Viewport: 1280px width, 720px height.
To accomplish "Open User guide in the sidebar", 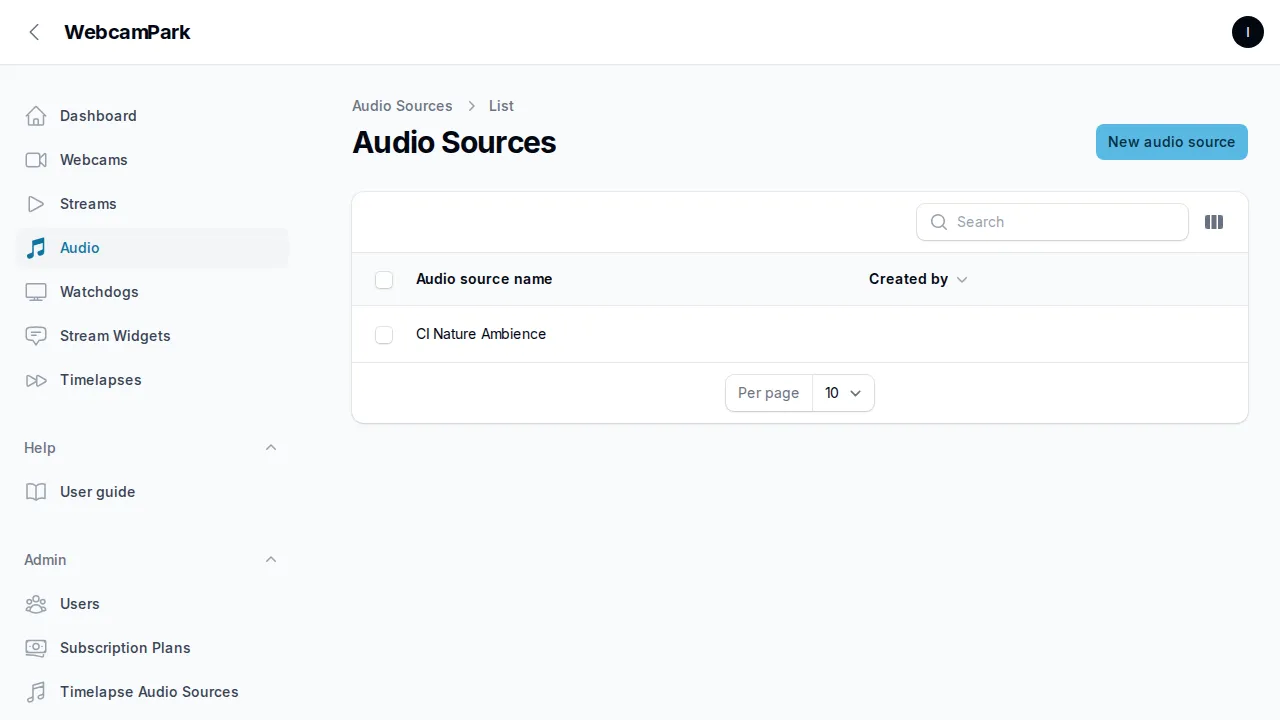I will tap(152, 492).
